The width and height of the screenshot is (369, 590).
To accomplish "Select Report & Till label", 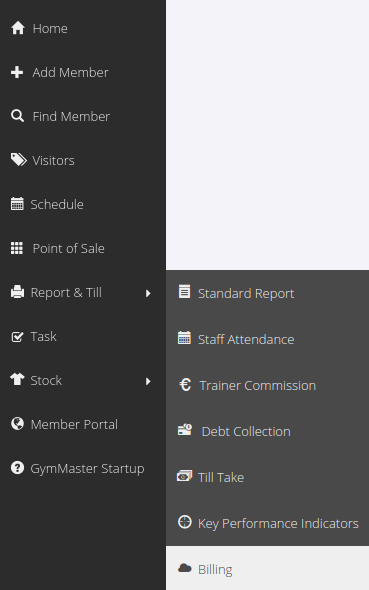I will pos(66,292).
